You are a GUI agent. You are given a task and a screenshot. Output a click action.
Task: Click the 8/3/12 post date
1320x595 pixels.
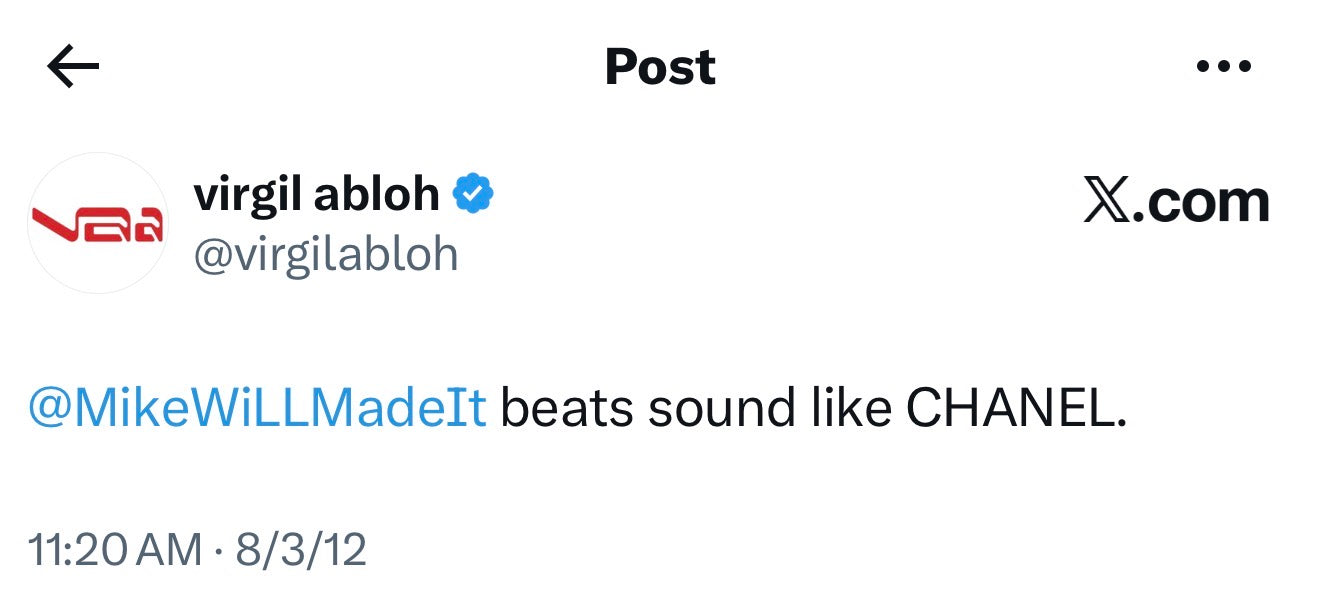click(x=300, y=551)
